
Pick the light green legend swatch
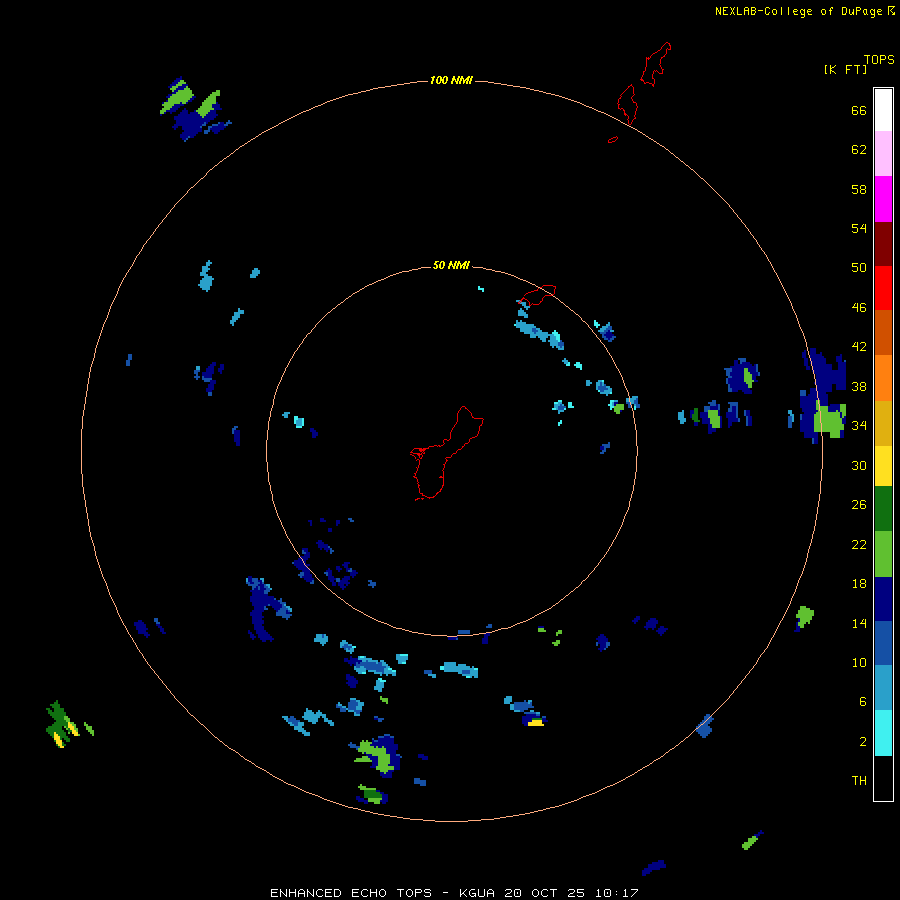883,554
